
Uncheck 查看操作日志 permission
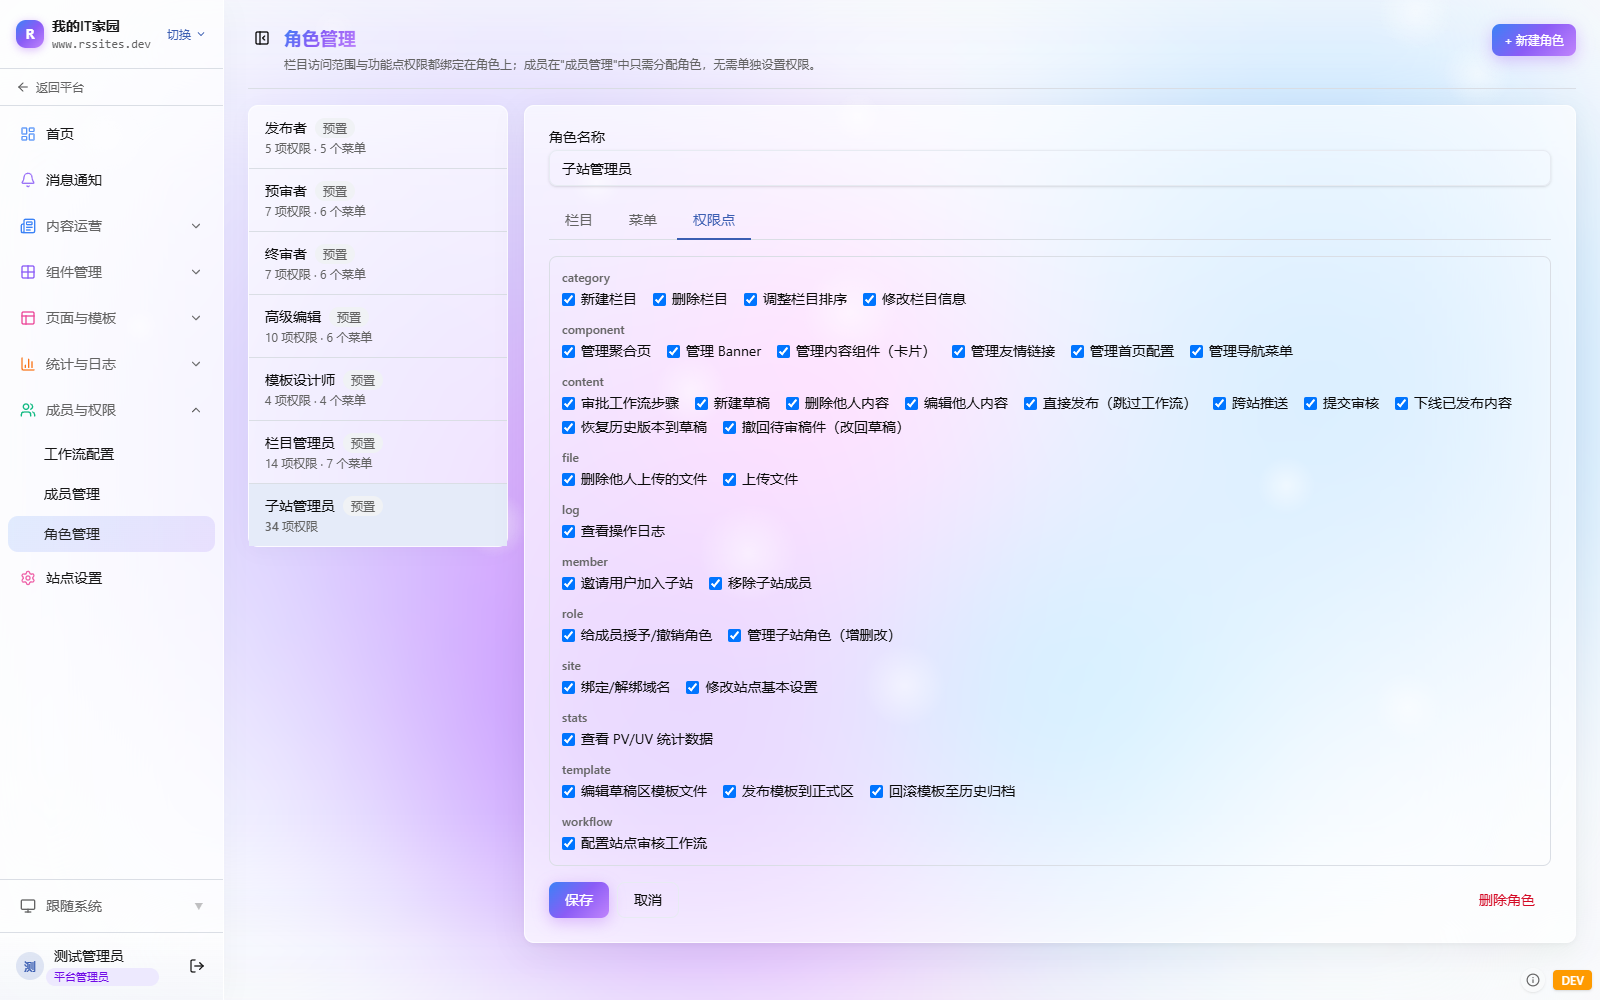568,531
